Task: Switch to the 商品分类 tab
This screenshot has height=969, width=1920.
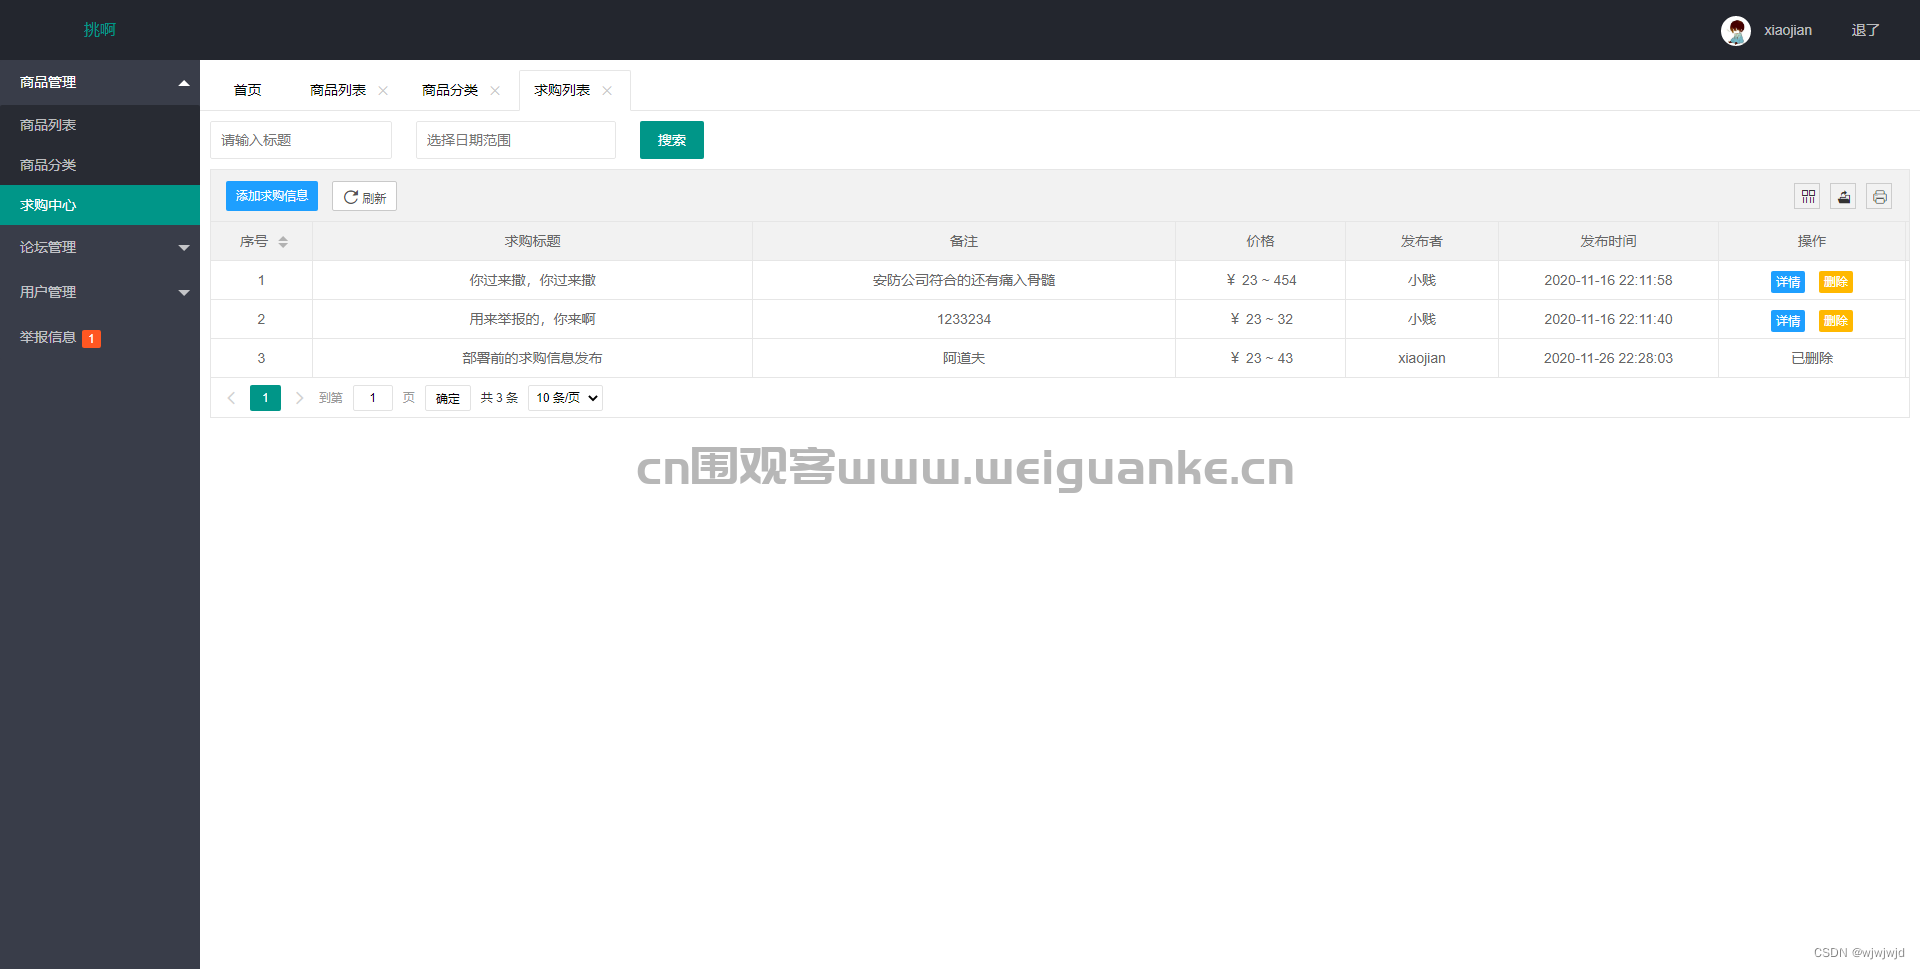Action: tap(450, 90)
